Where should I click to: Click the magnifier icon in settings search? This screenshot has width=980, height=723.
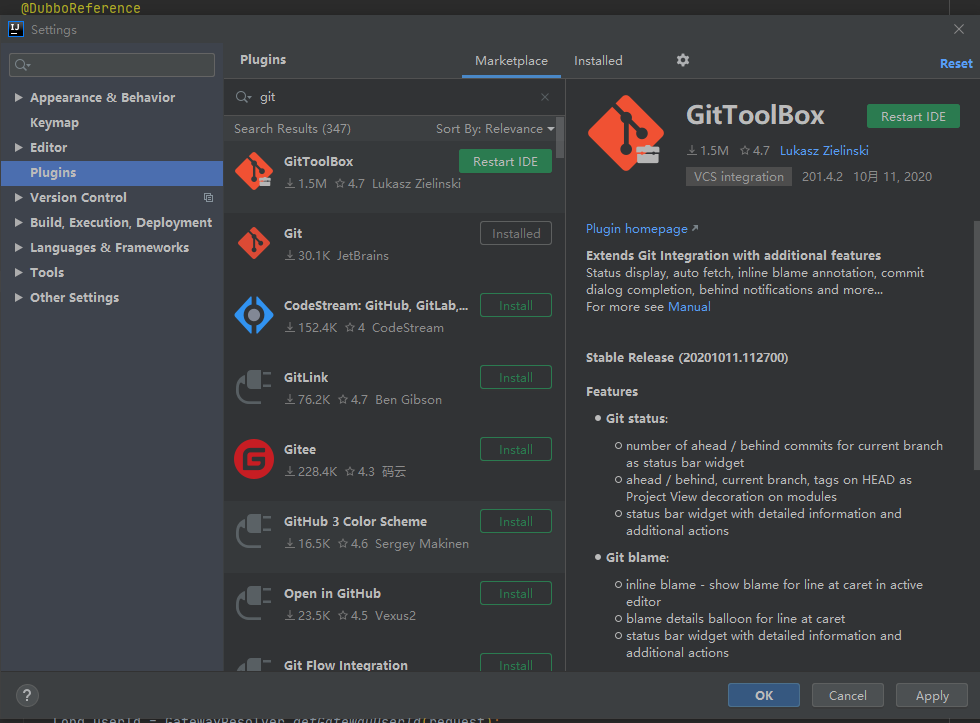pyautogui.click(x=22, y=65)
